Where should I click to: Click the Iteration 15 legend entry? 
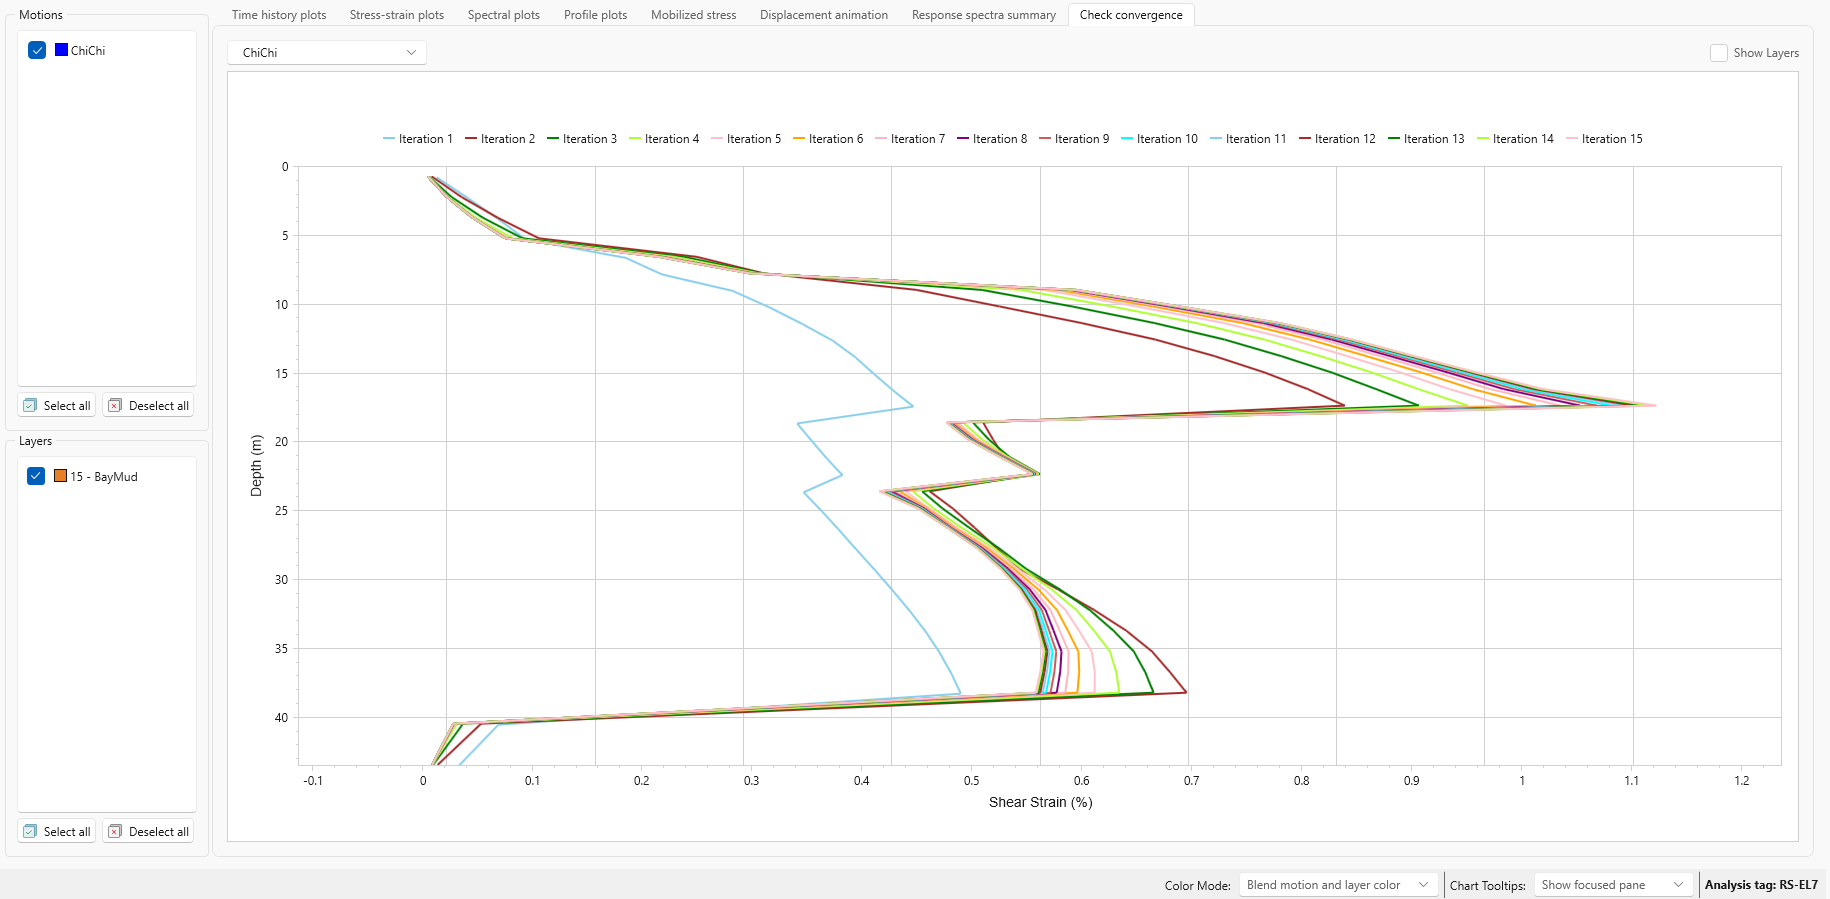pyautogui.click(x=1605, y=139)
